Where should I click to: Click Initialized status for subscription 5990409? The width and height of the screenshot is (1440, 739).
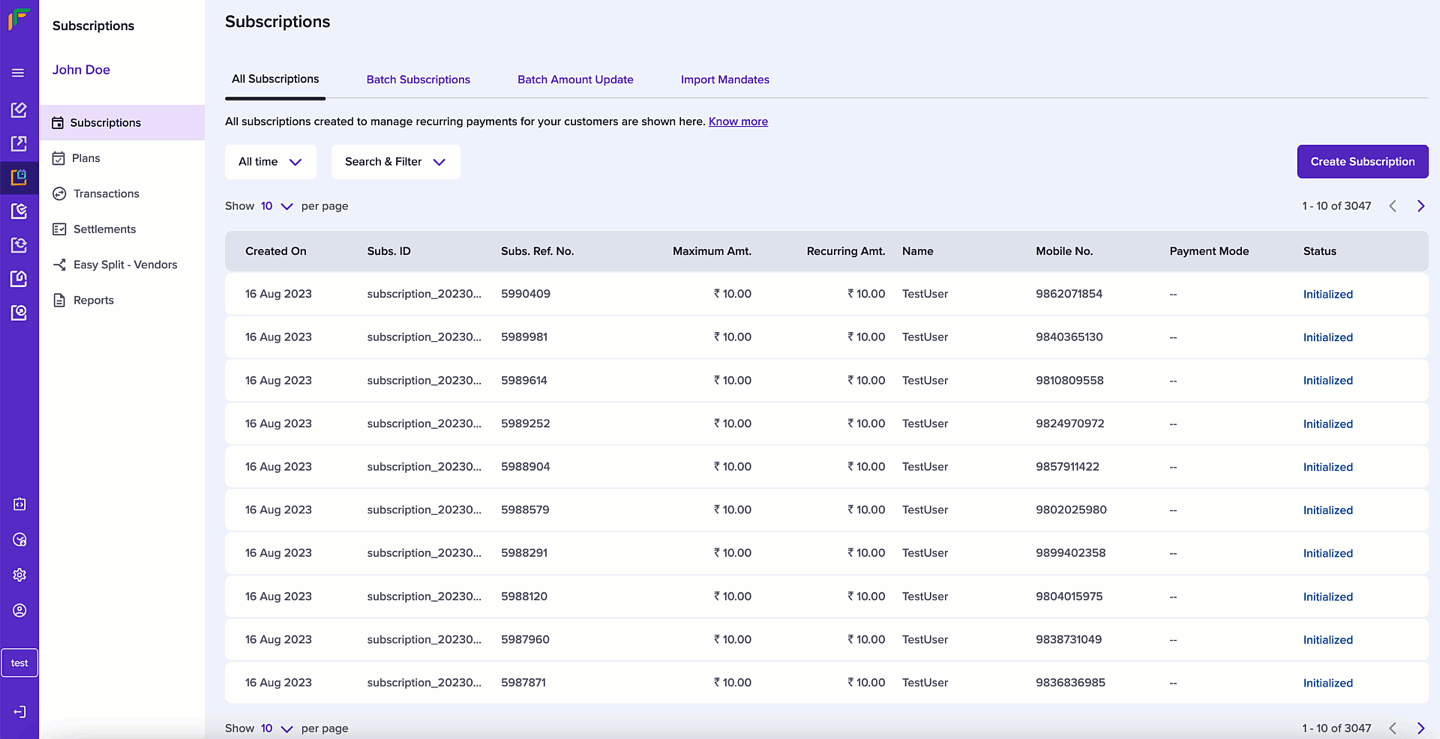(x=1327, y=295)
